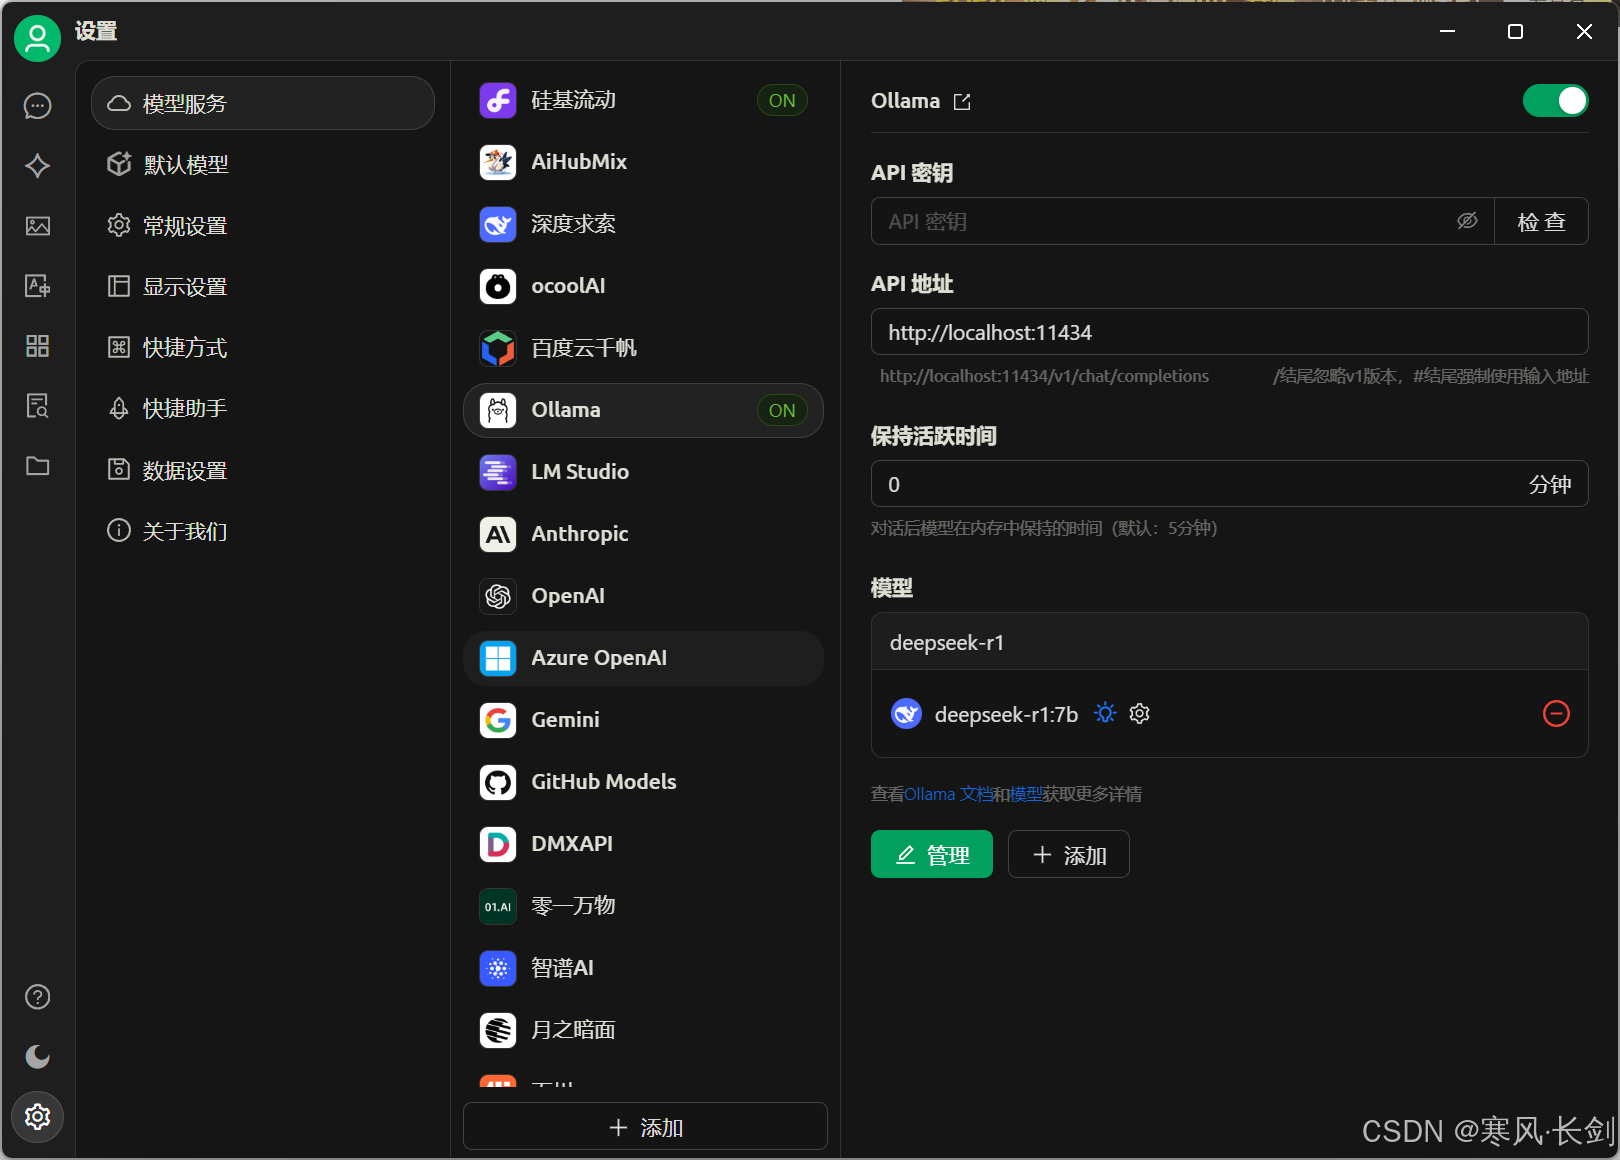Open 快捷方式 settings menu
1620x1160 pixels.
pyautogui.click(x=263, y=348)
